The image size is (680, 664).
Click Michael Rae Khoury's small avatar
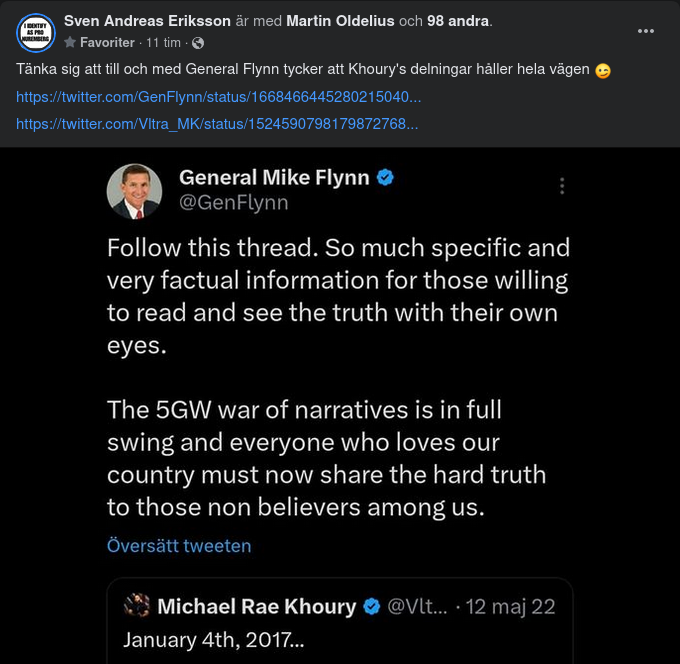tap(137, 606)
